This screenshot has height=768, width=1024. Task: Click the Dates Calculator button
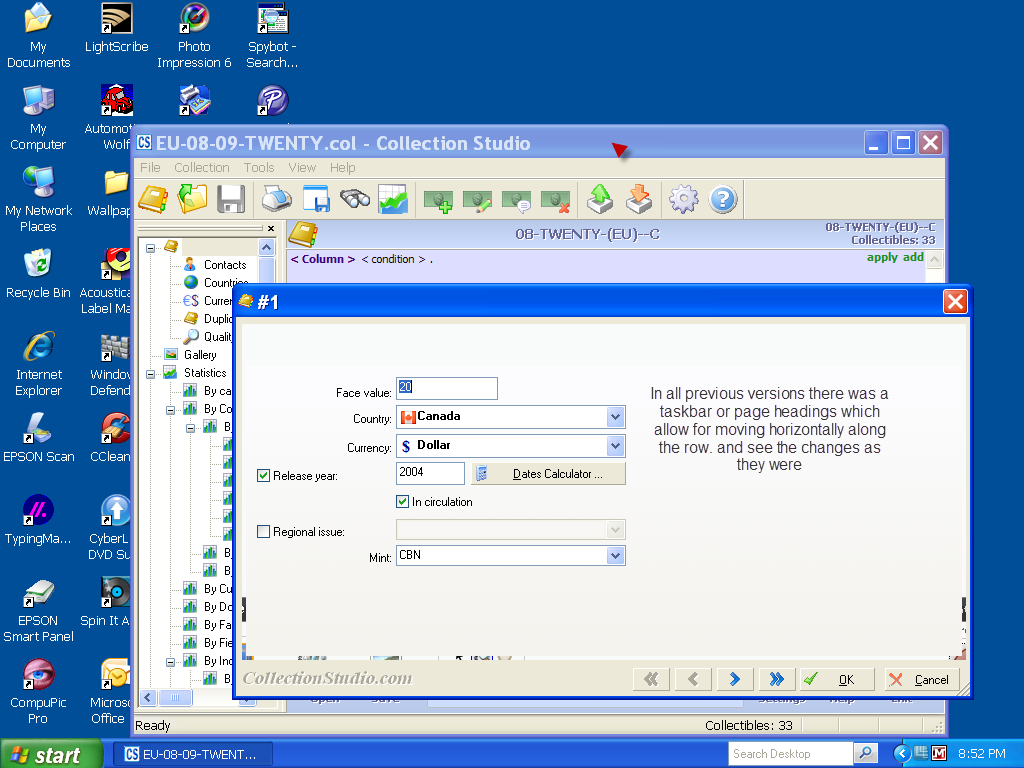pos(549,473)
